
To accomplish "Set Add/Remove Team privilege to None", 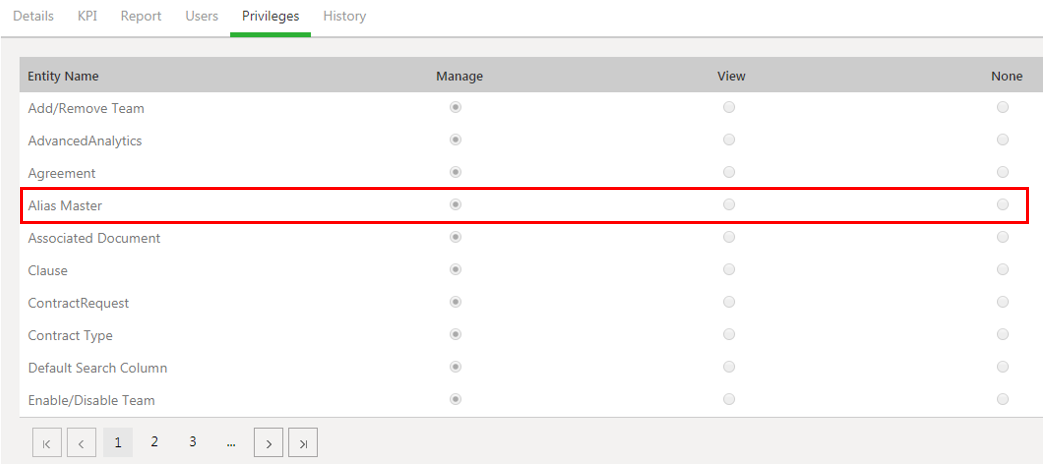I will [1002, 107].
